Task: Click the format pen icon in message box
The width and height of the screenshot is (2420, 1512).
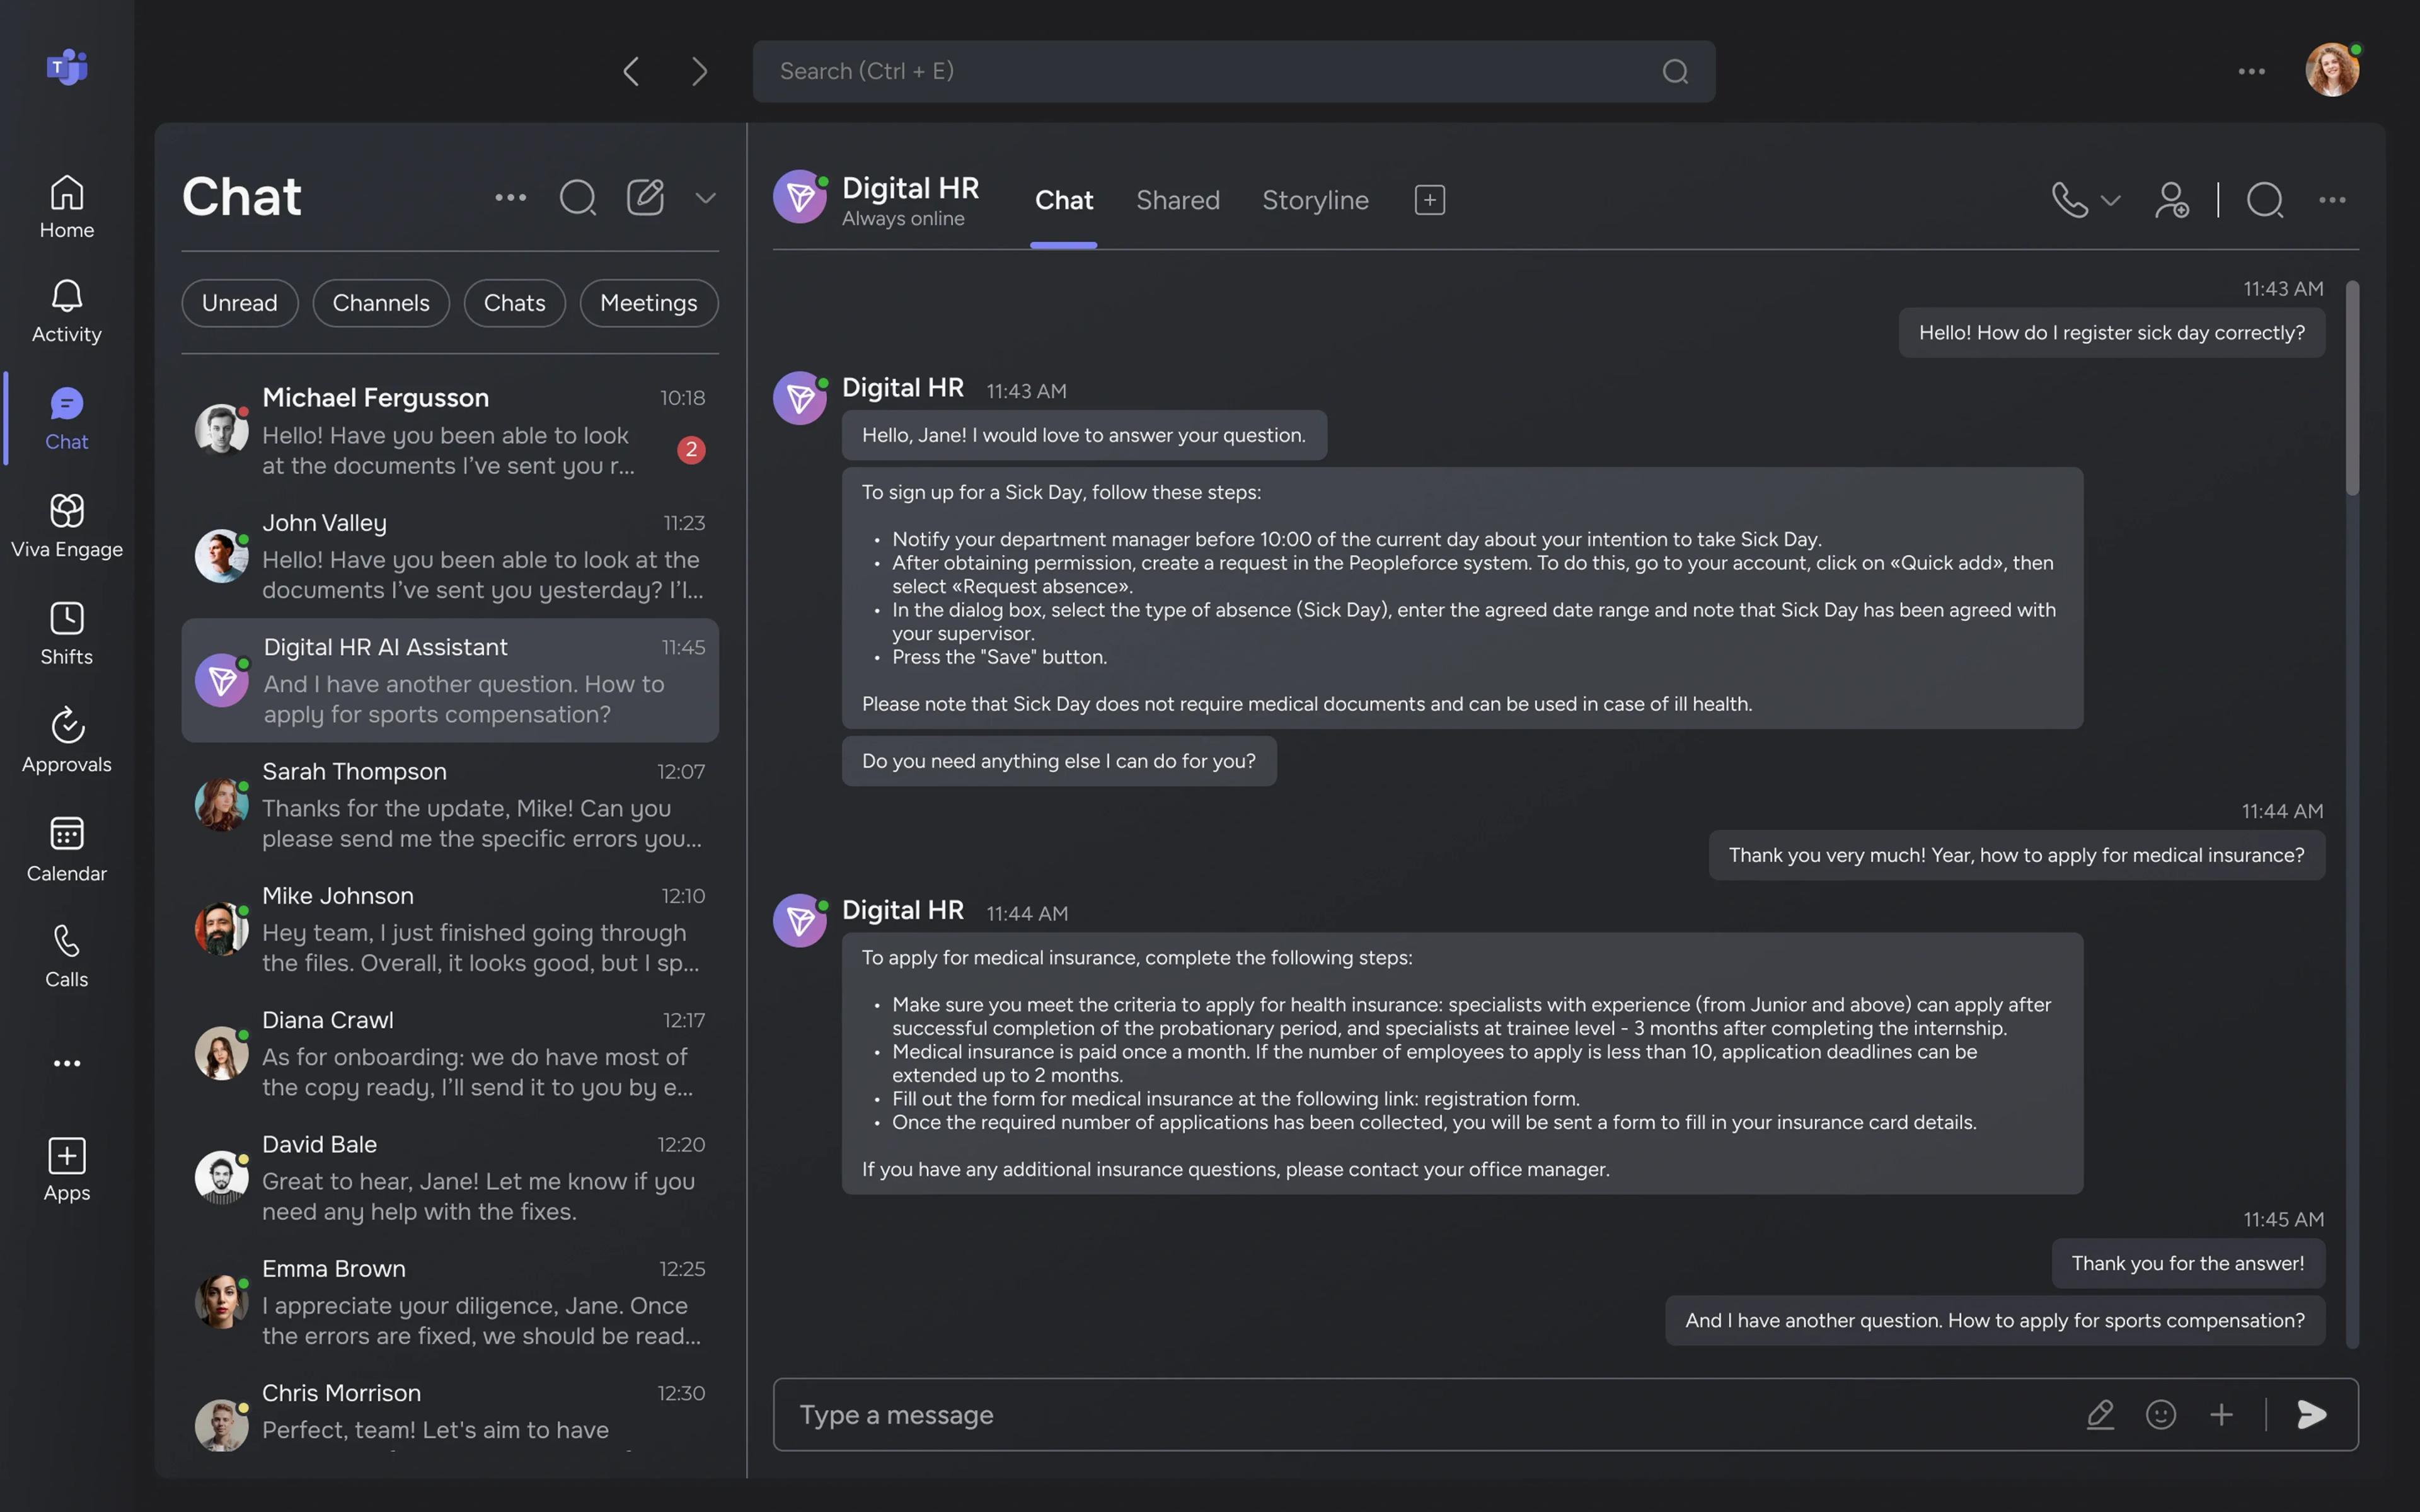Action: [2100, 1414]
